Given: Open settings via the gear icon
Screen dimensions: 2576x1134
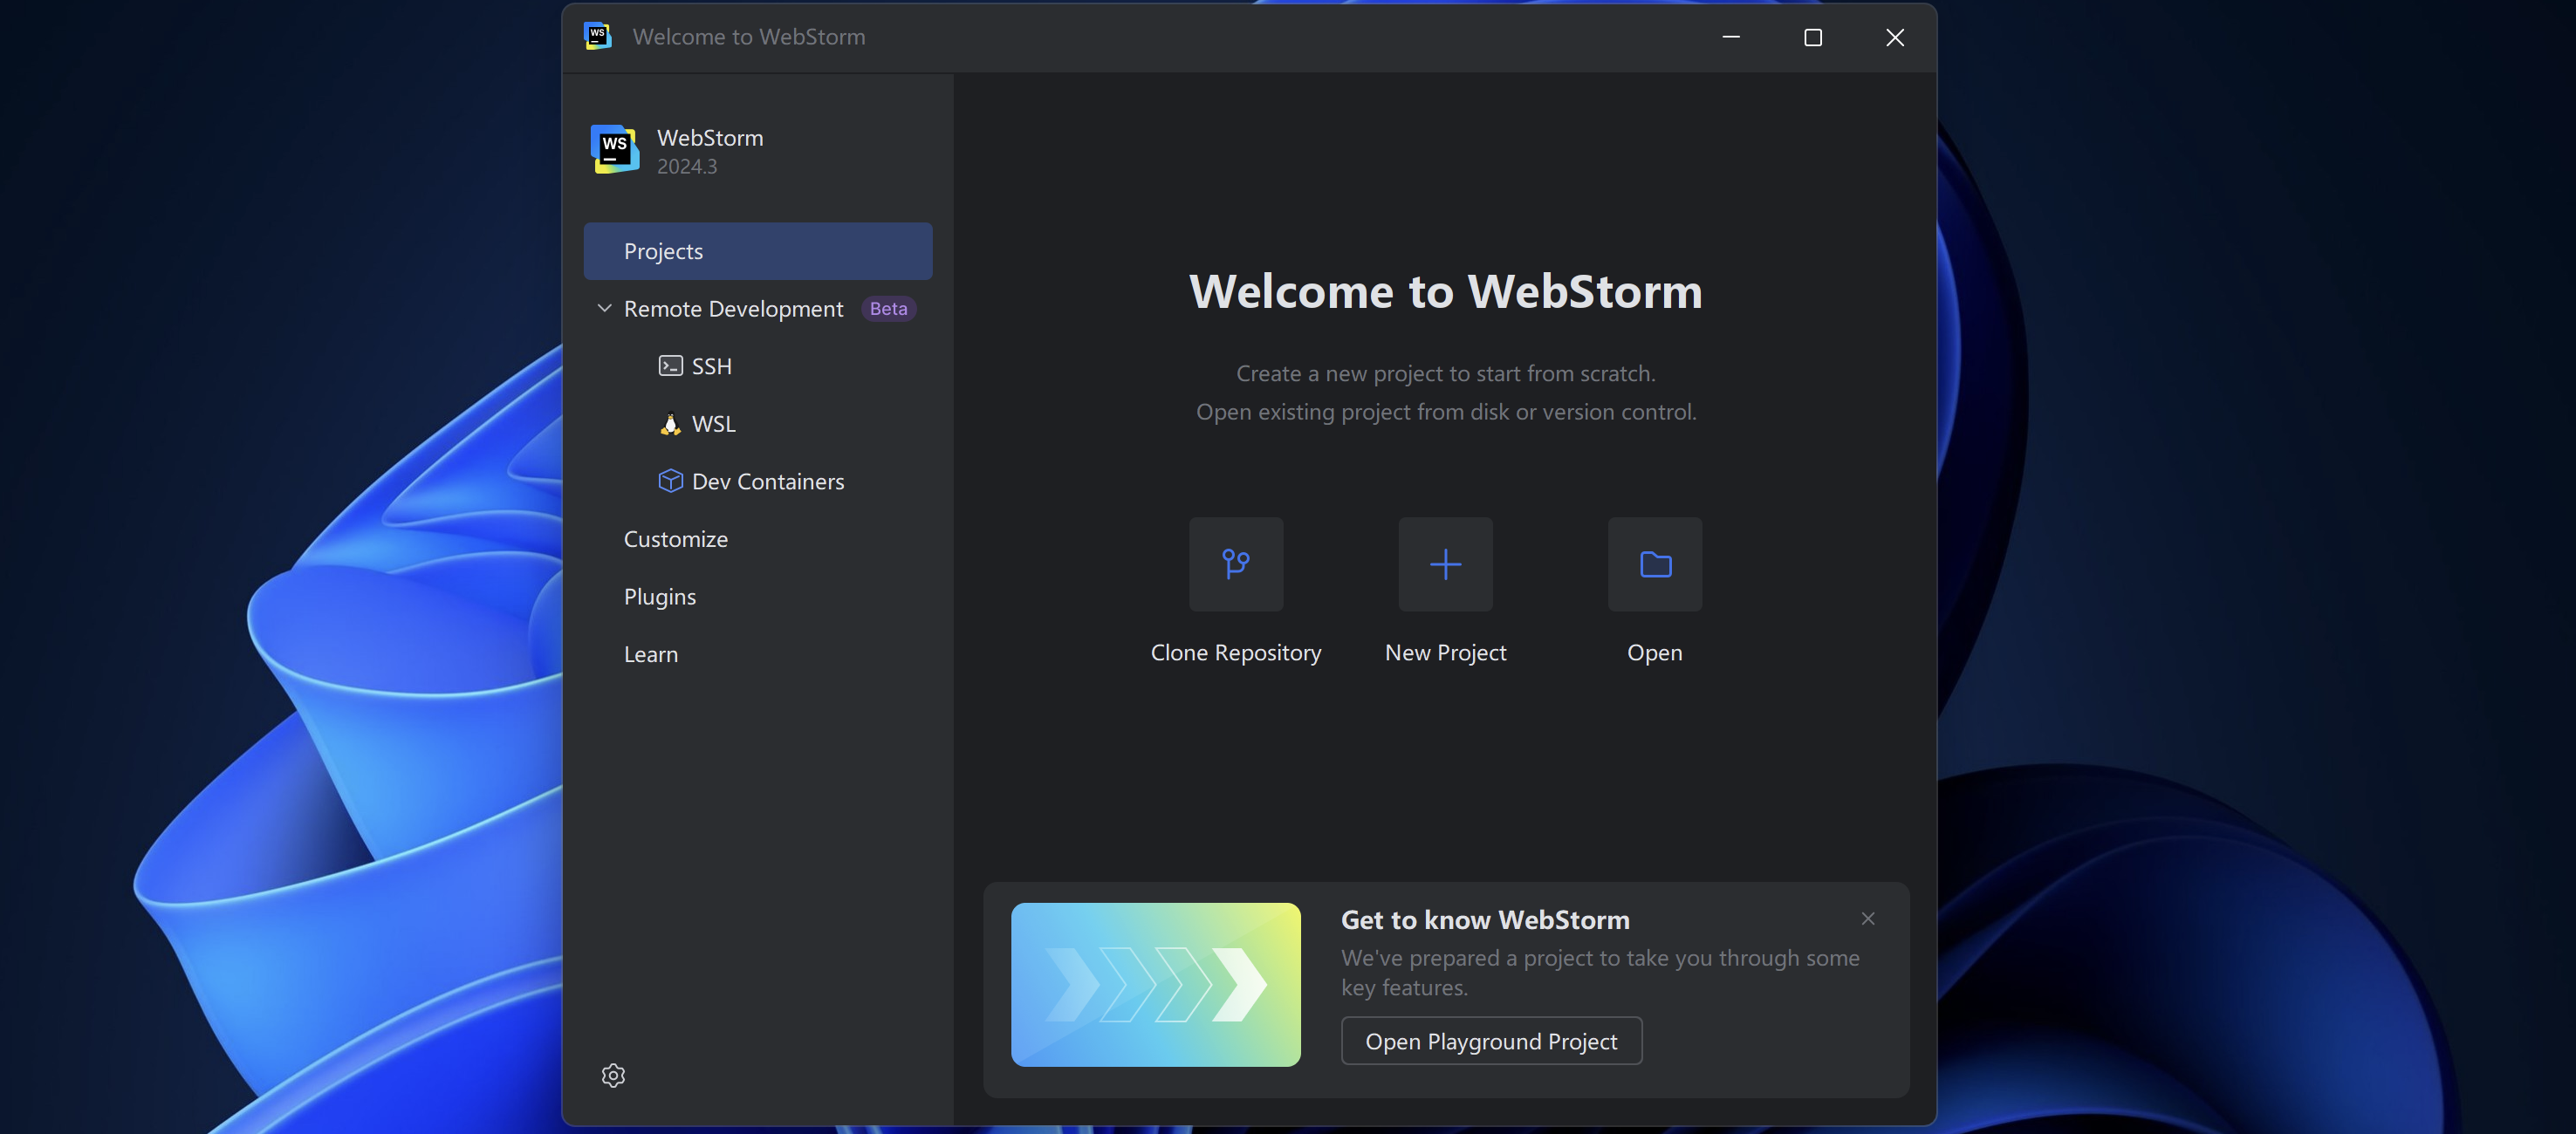Looking at the screenshot, I should (613, 1075).
